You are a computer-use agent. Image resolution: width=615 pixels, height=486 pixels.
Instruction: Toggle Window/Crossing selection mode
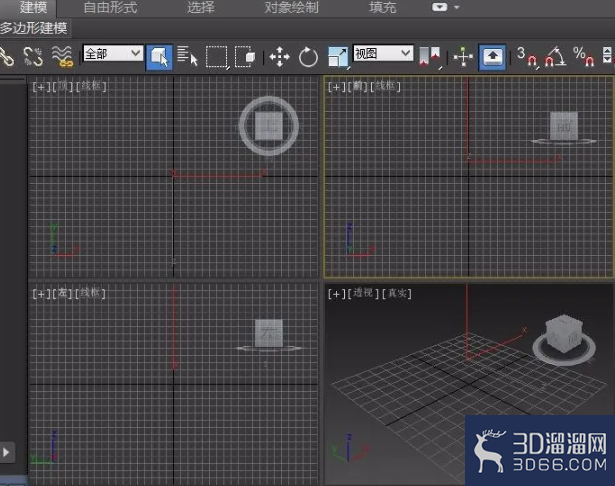pyautogui.click(x=245, y=57)
